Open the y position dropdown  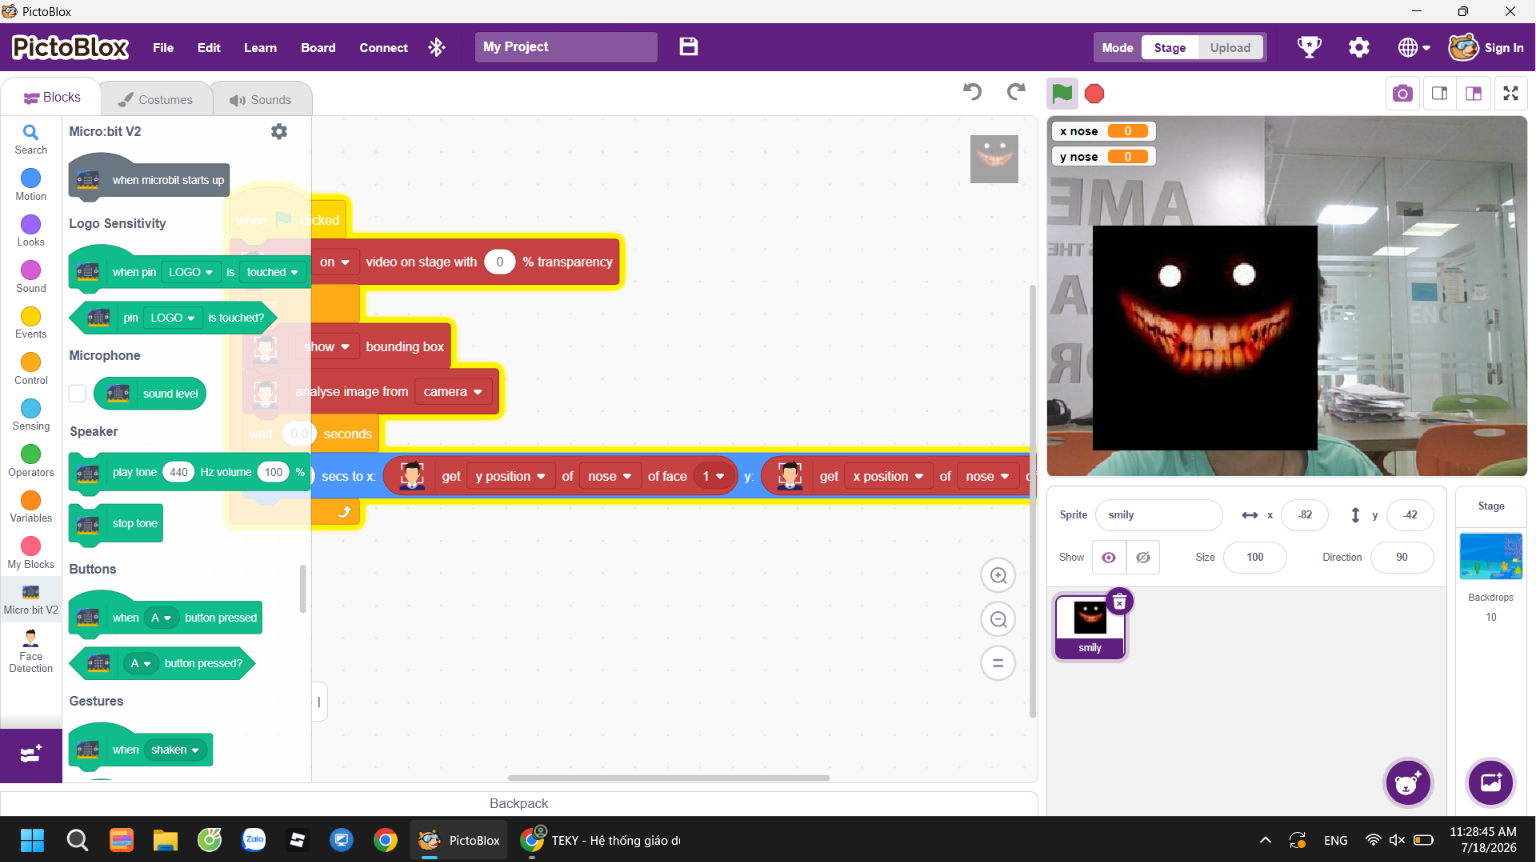tap(510, 476)
